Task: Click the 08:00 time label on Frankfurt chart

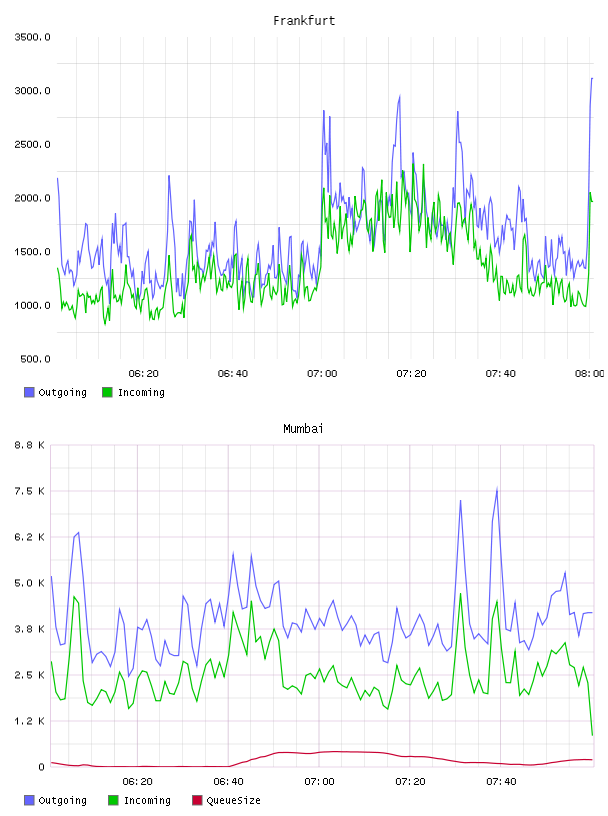Action: click(590, 374)
